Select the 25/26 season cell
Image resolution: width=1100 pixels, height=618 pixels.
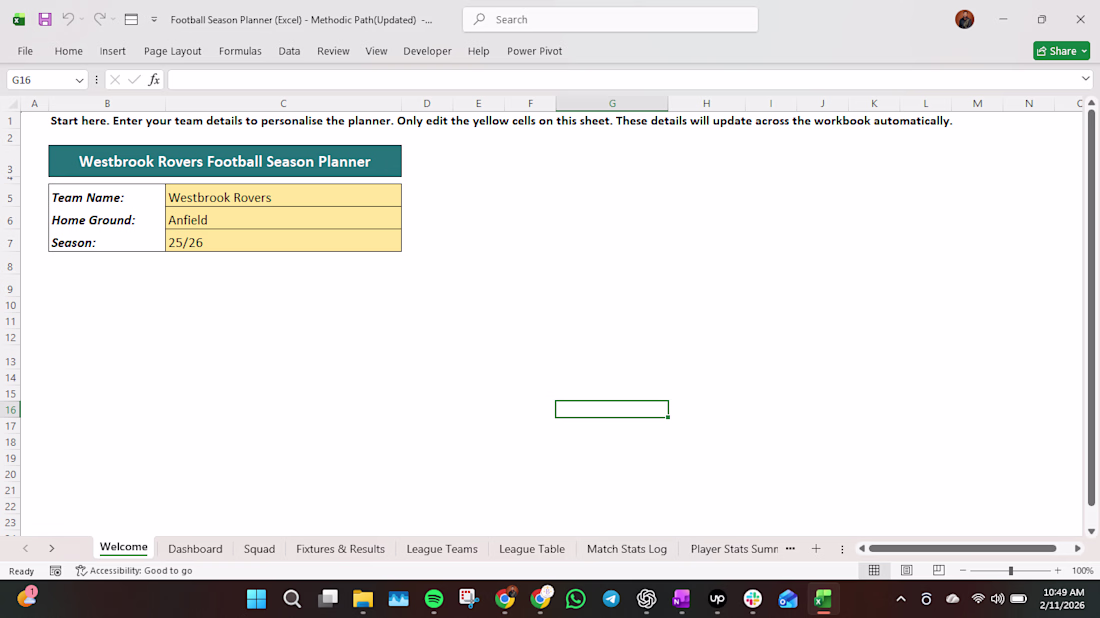[x=283, y=241]
